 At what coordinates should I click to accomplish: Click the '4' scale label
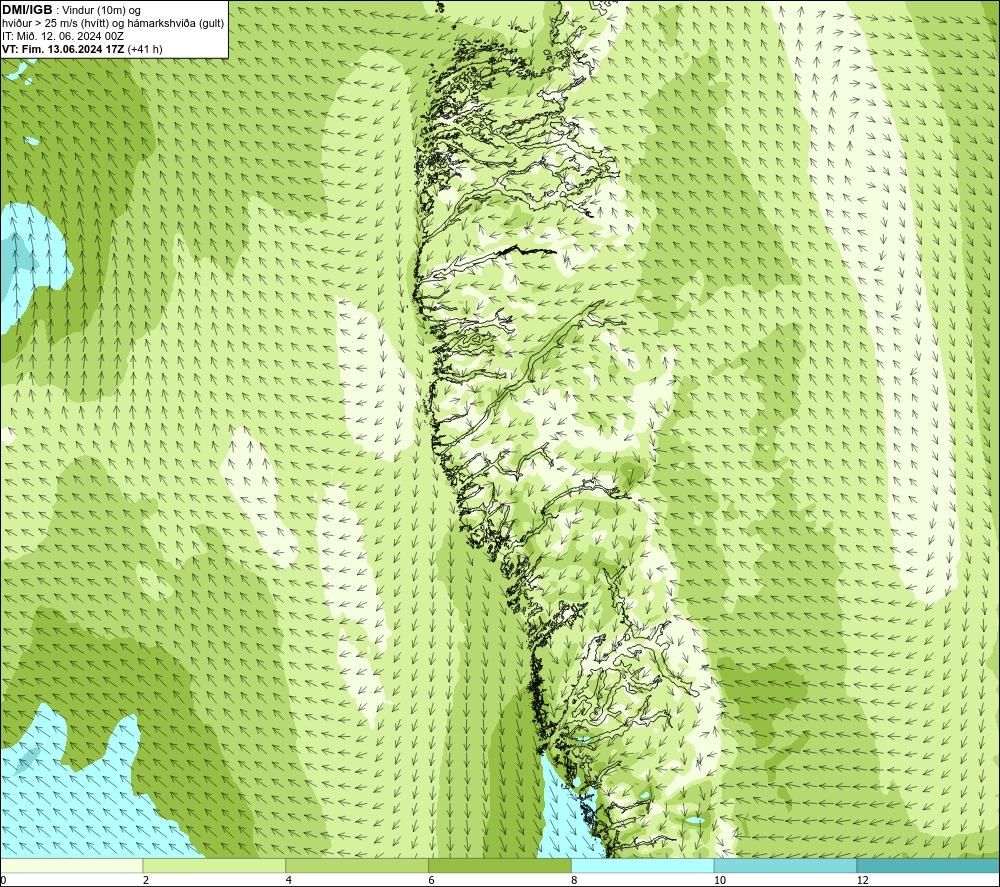click(289, 880)
